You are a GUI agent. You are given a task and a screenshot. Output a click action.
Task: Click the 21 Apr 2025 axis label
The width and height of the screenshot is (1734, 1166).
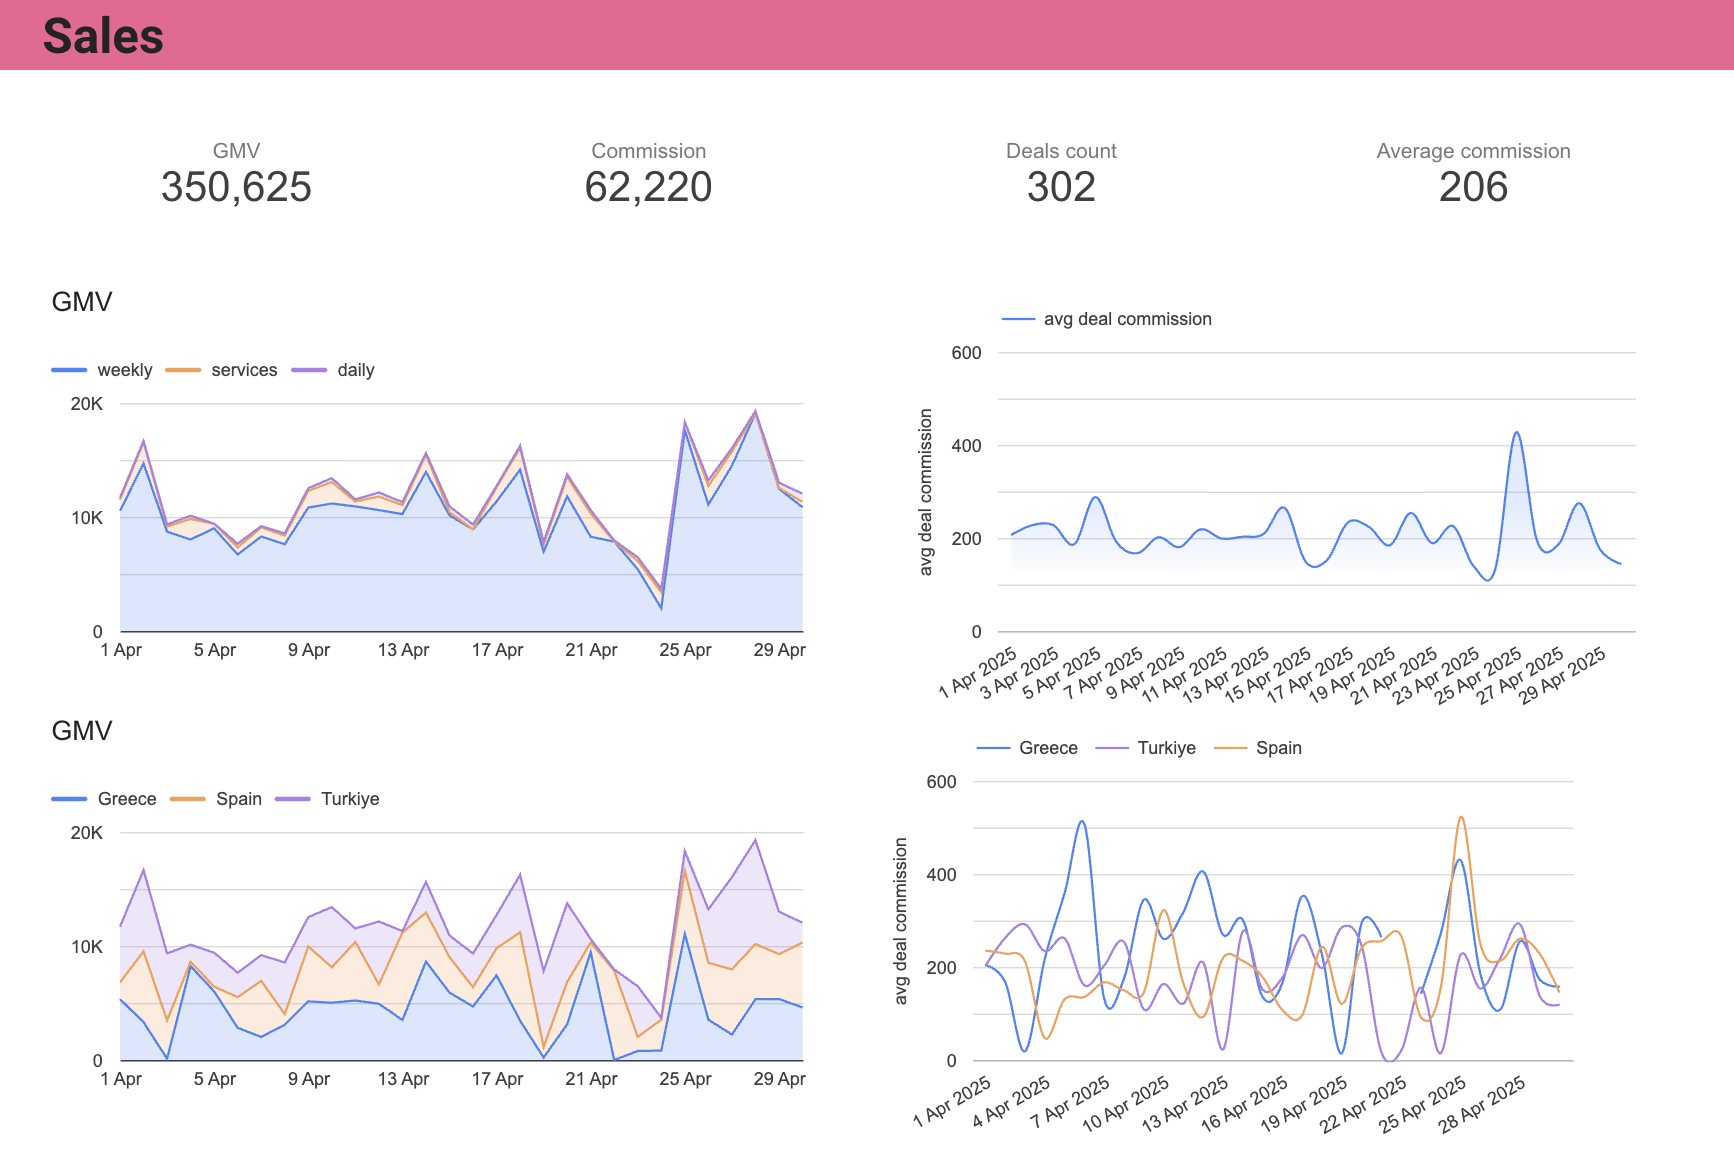[x=1395, y=674]
